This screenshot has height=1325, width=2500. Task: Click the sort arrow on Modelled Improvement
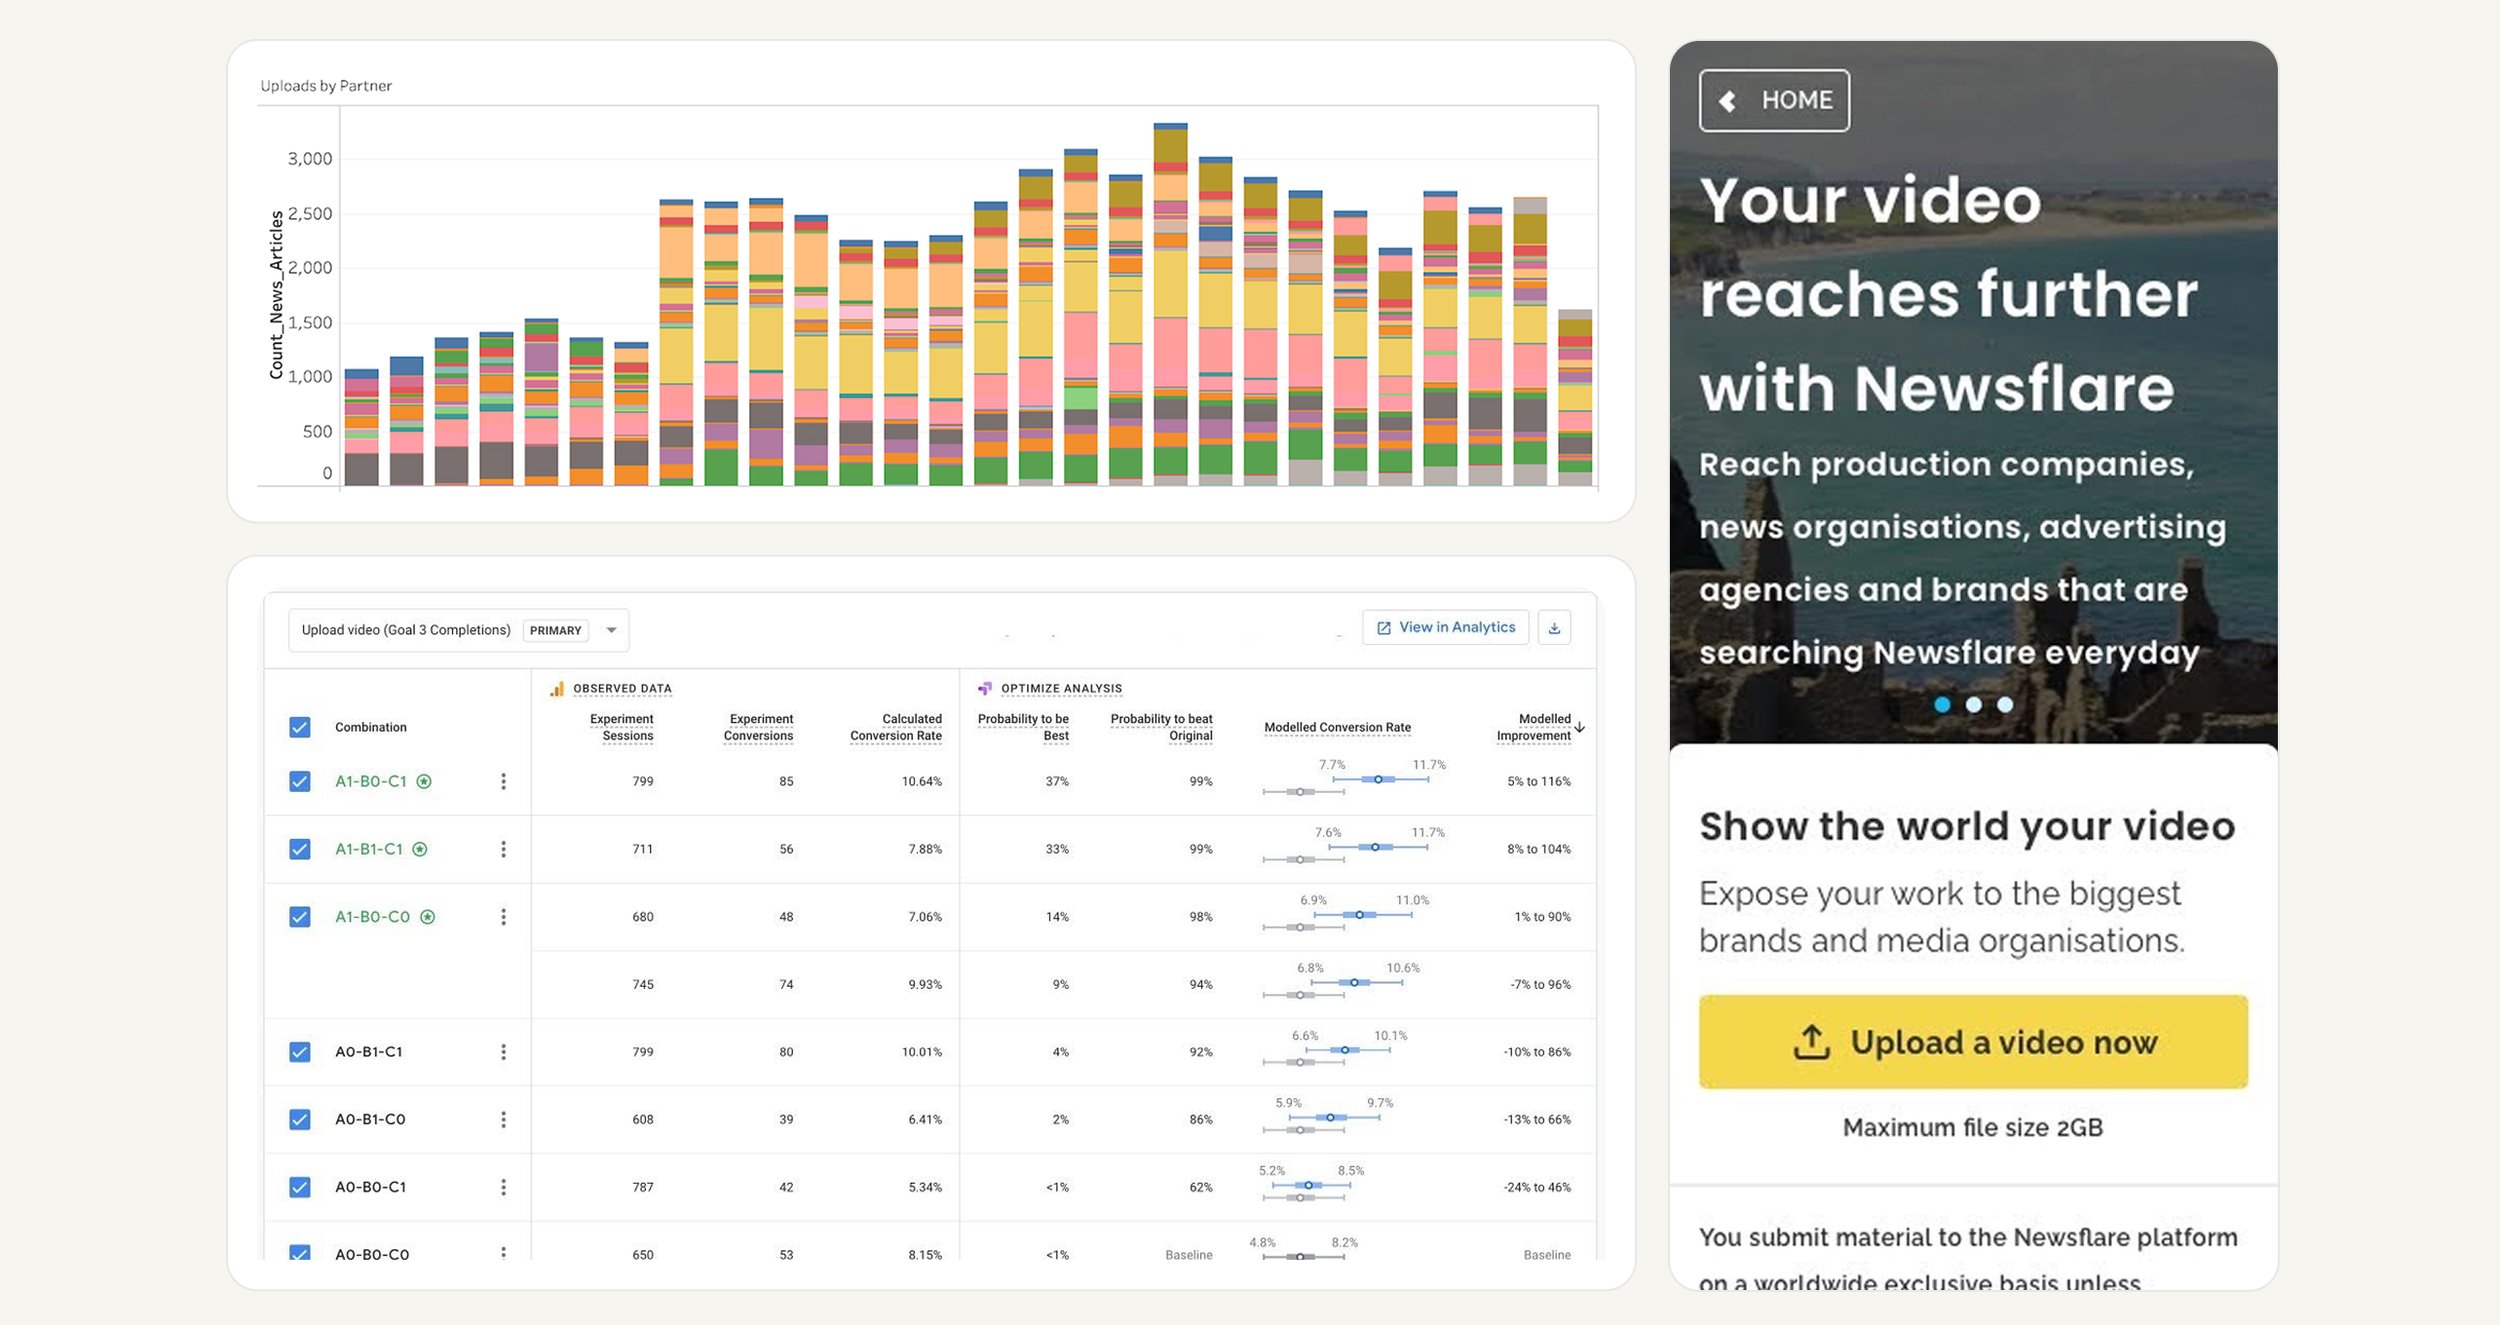coord(1581,727)
